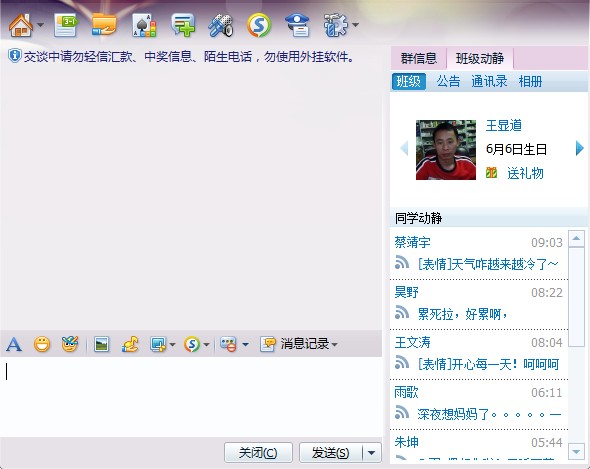Click the feed icon beside 深夜想妈妈了
The width and height of the screenshot is (590, 469).
click(402, 413)
